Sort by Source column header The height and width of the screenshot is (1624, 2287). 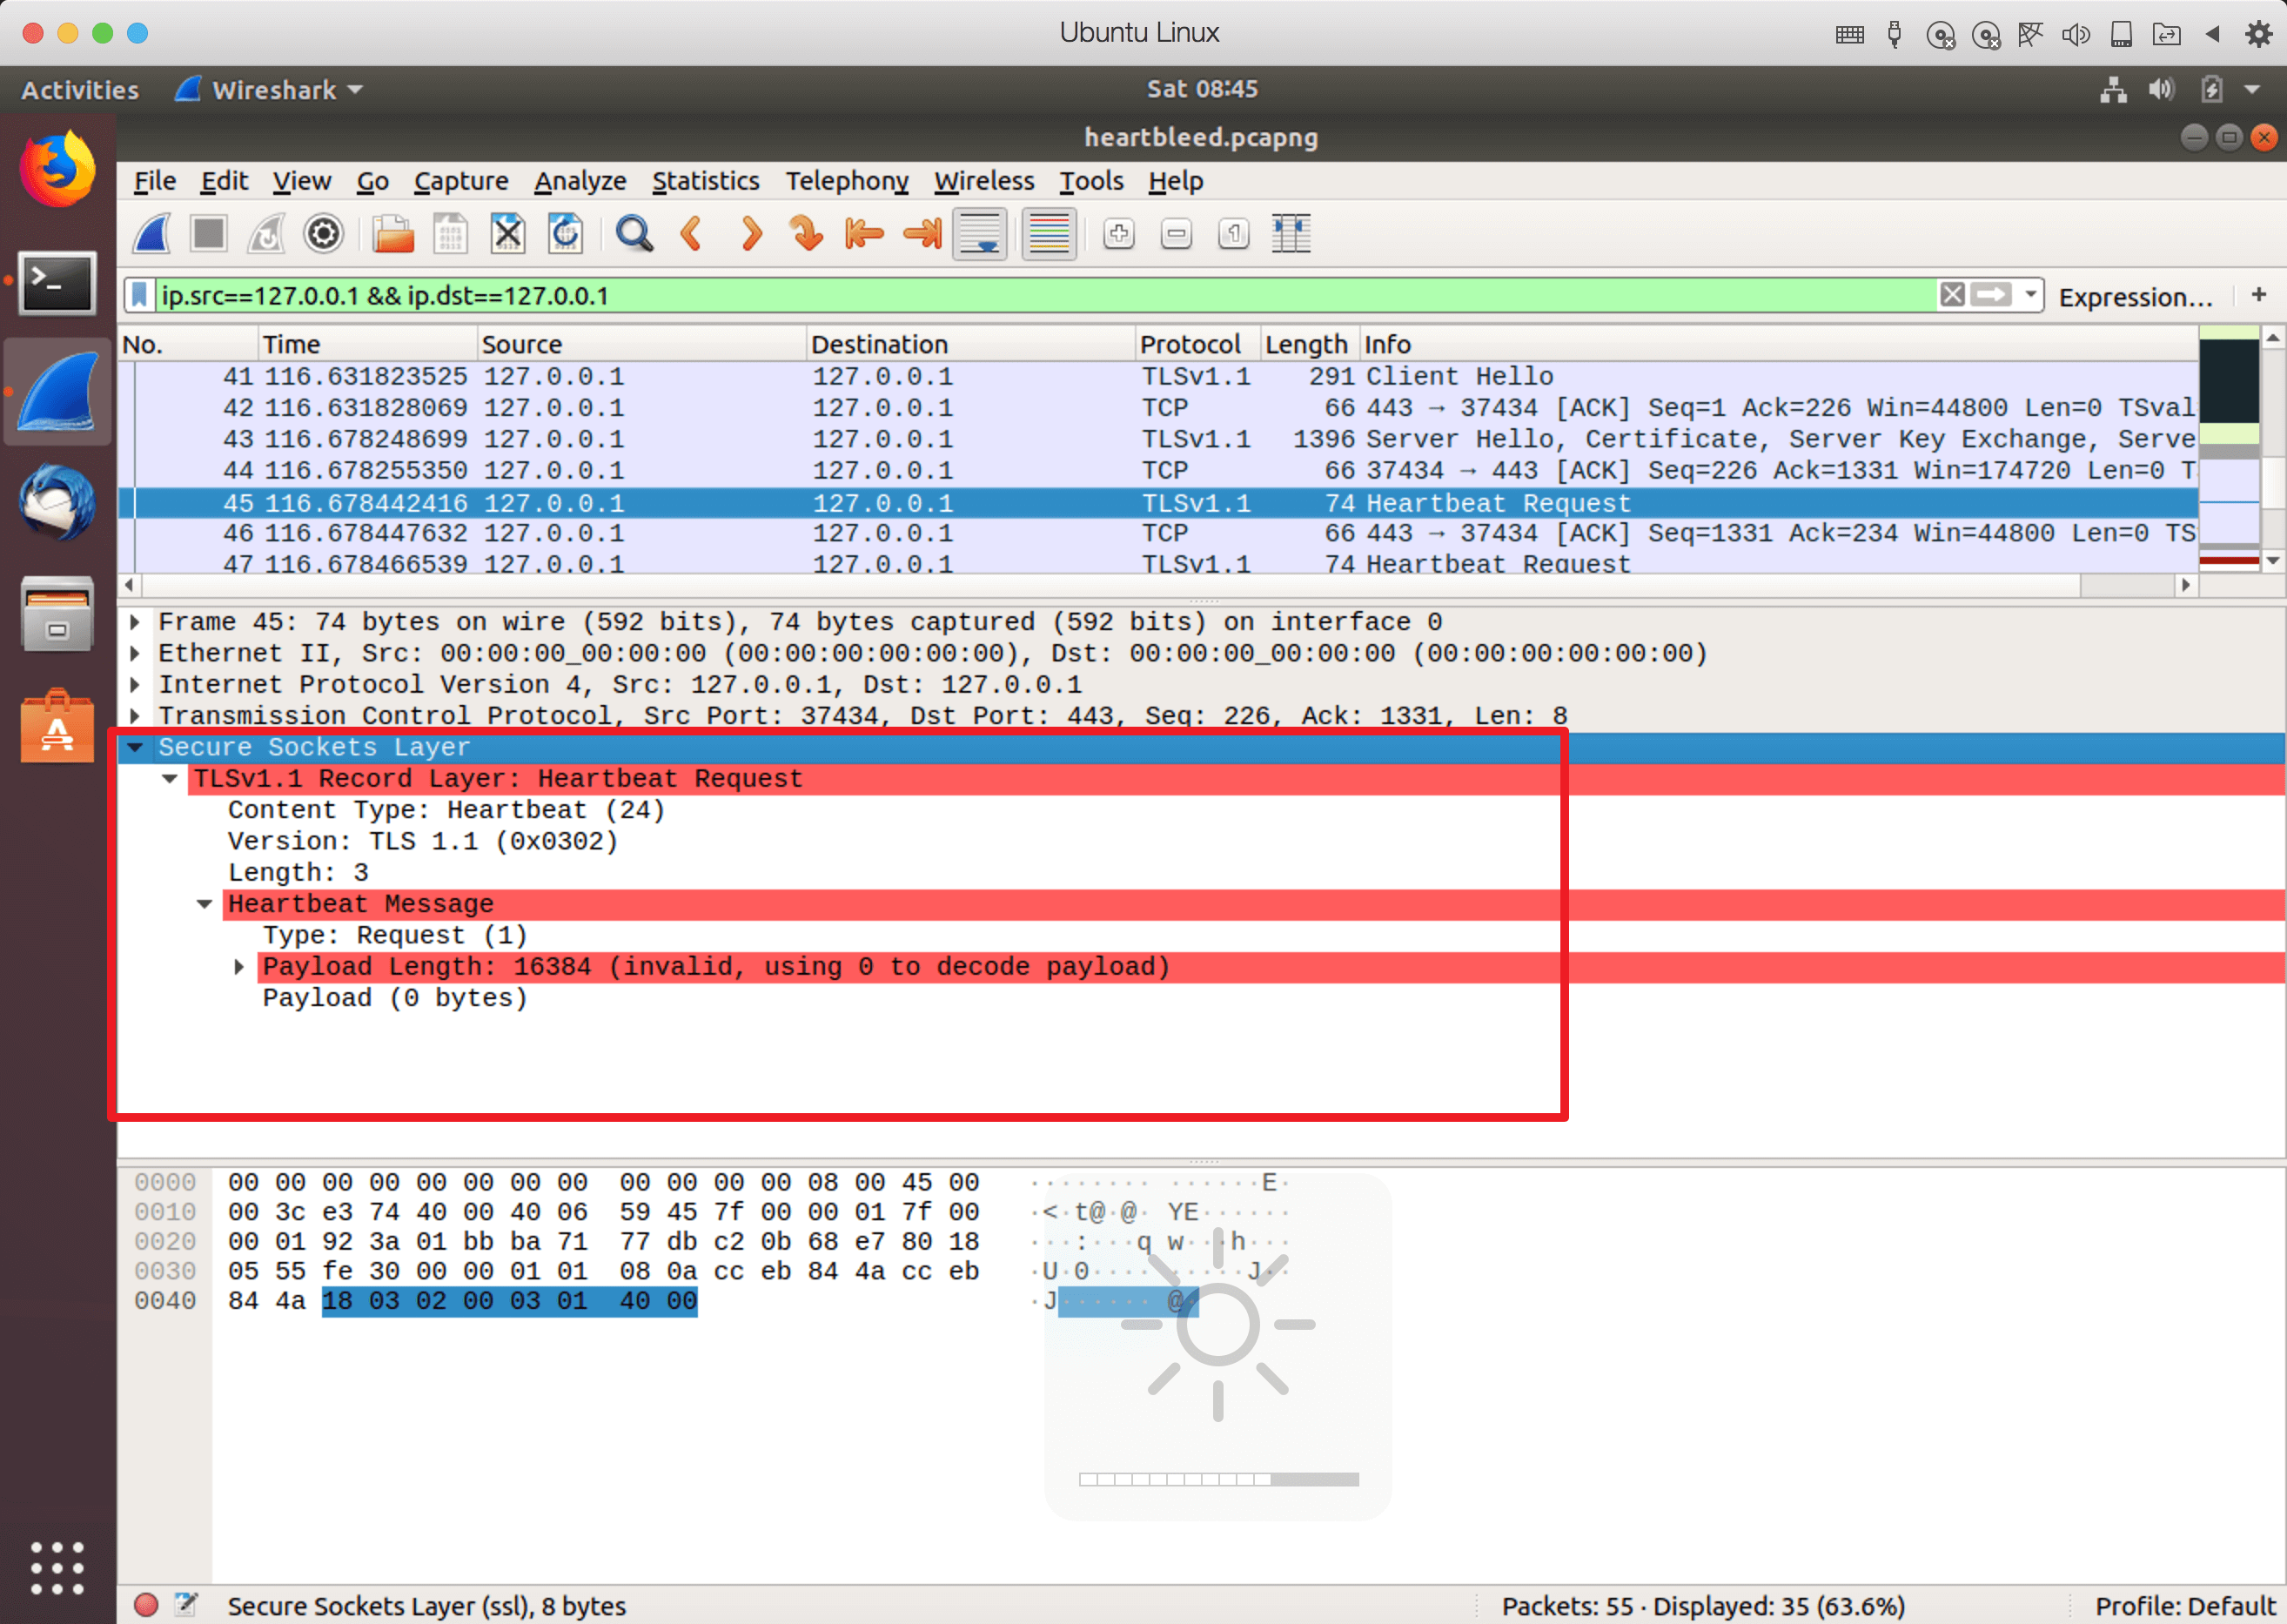click(x=641, y=344)
